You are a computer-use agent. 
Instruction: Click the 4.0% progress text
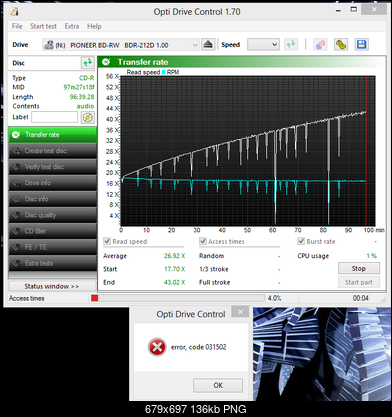point(274,298)
